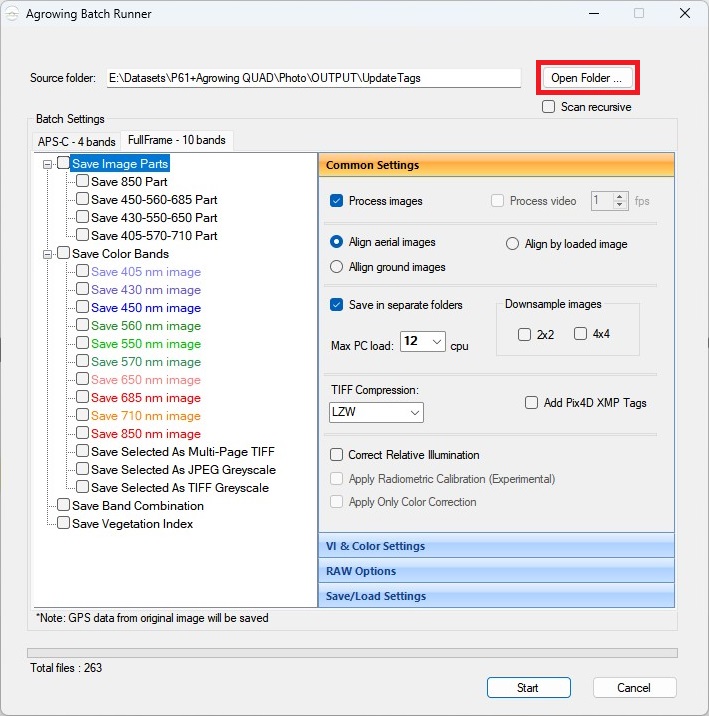Enable Save 405 nm image
Image resolution: width=709 pixels, height=716 pixels.
(82, 271)
